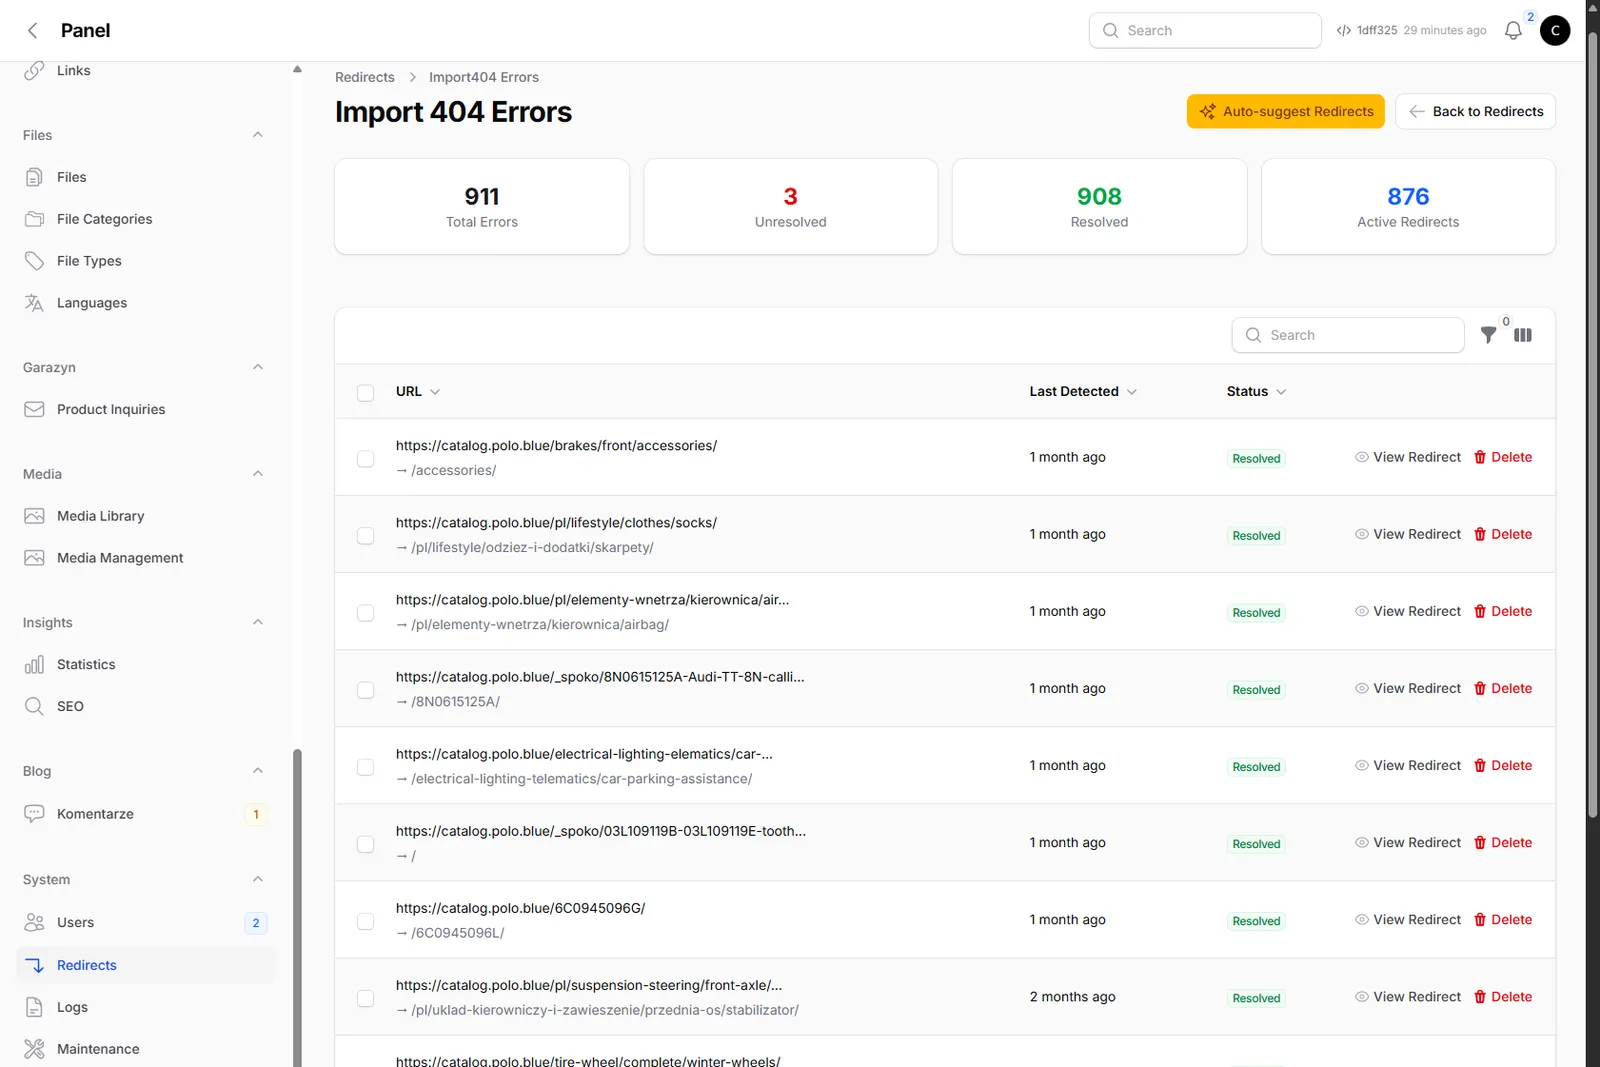View Redirect for electrical-lighting-elematics row
The height and width of the screenshot is (1067, 1600).
coord(1408,765)
